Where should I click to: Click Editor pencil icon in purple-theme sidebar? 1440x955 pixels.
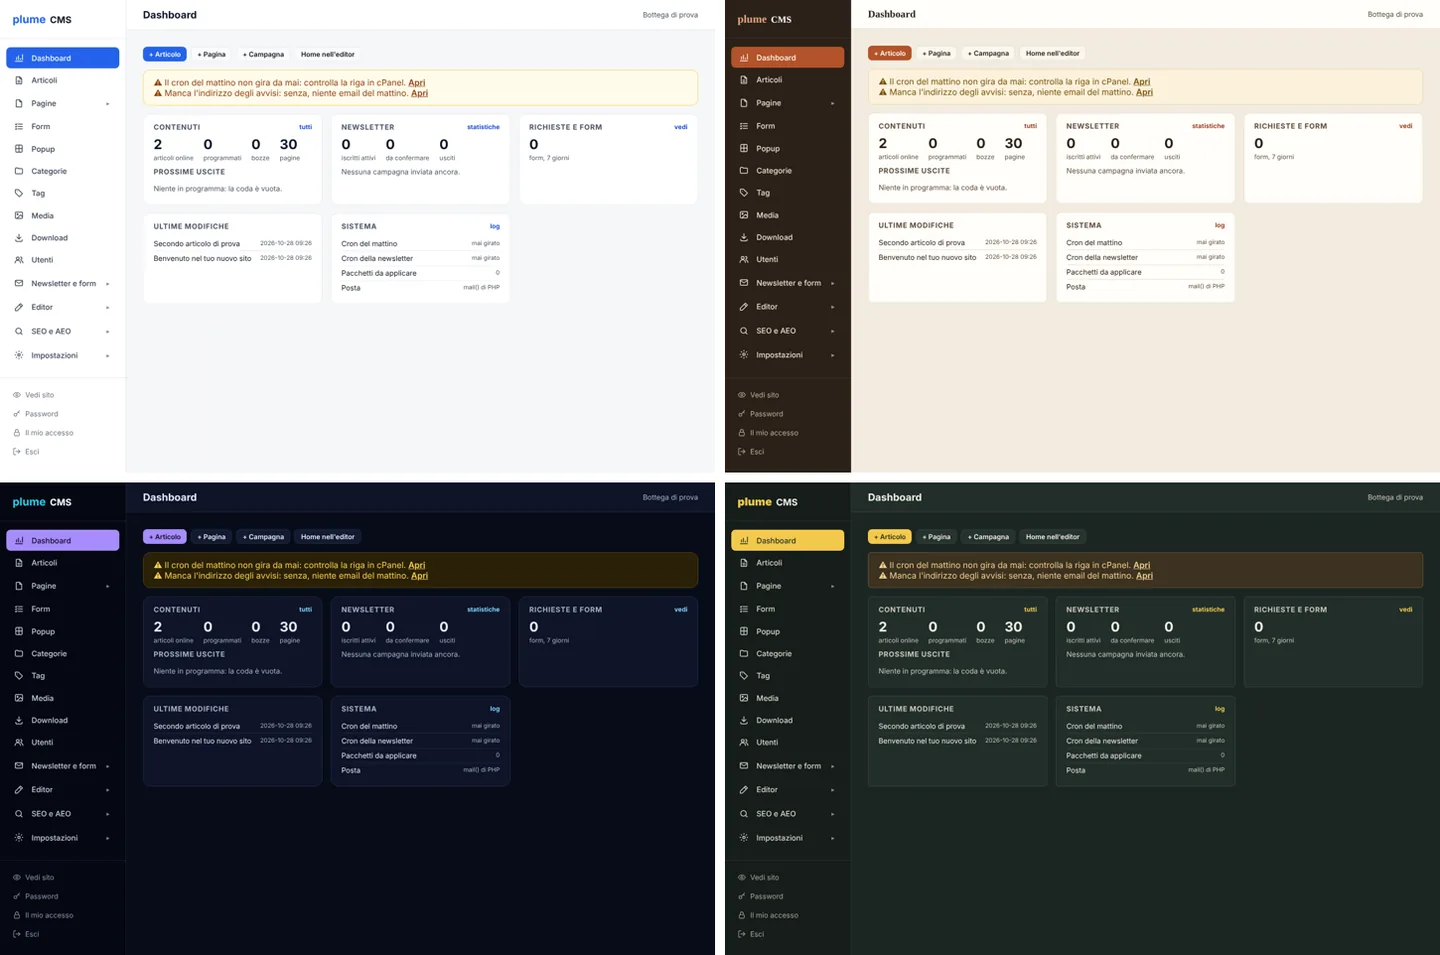tap(19, 790)
